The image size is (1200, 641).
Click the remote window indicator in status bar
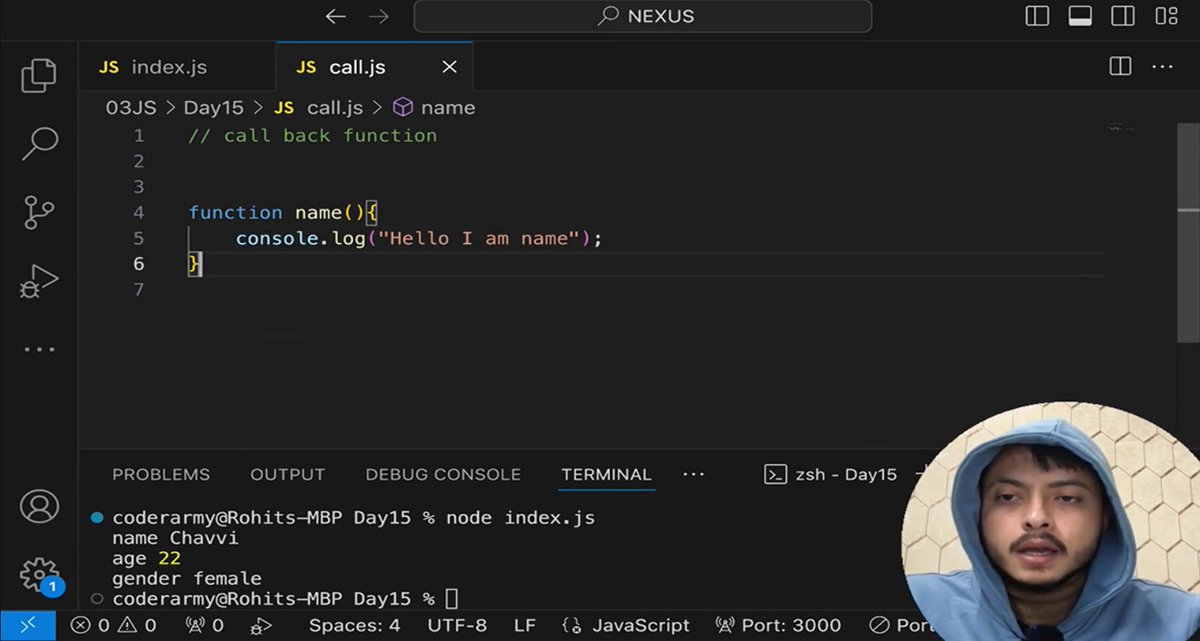[28, 625]
